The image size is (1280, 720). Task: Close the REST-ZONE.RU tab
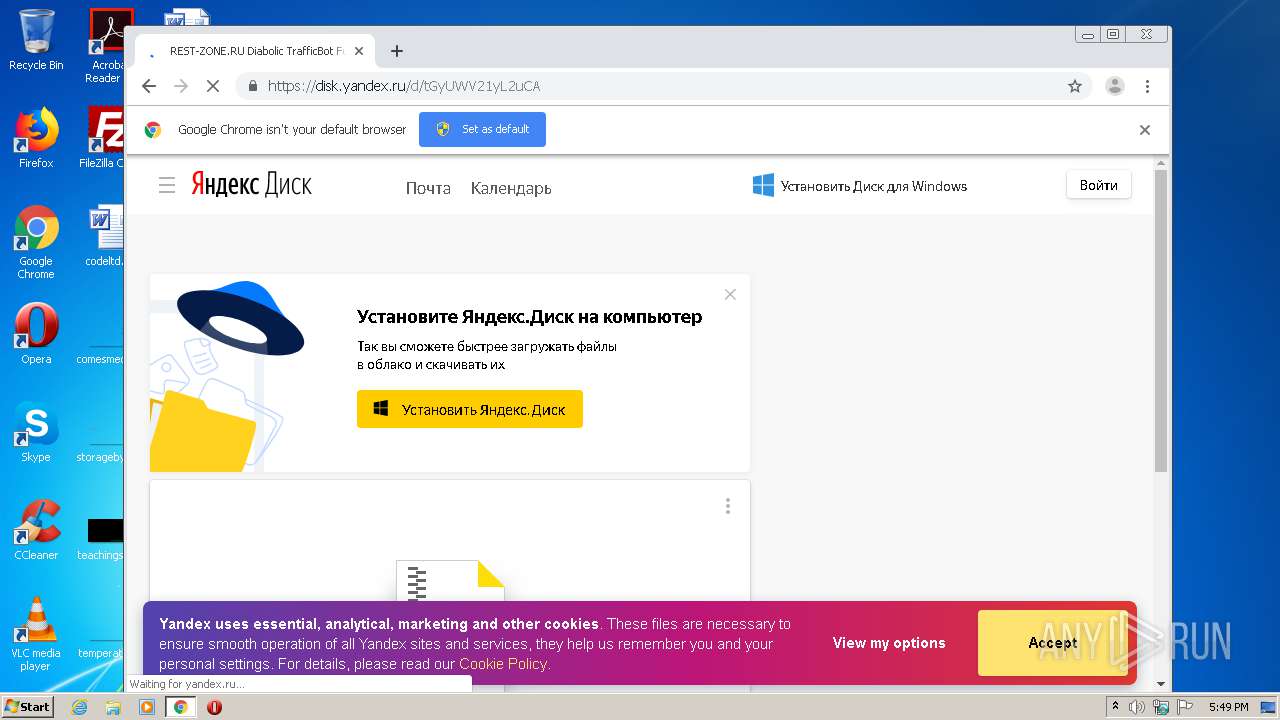(359, 51)
